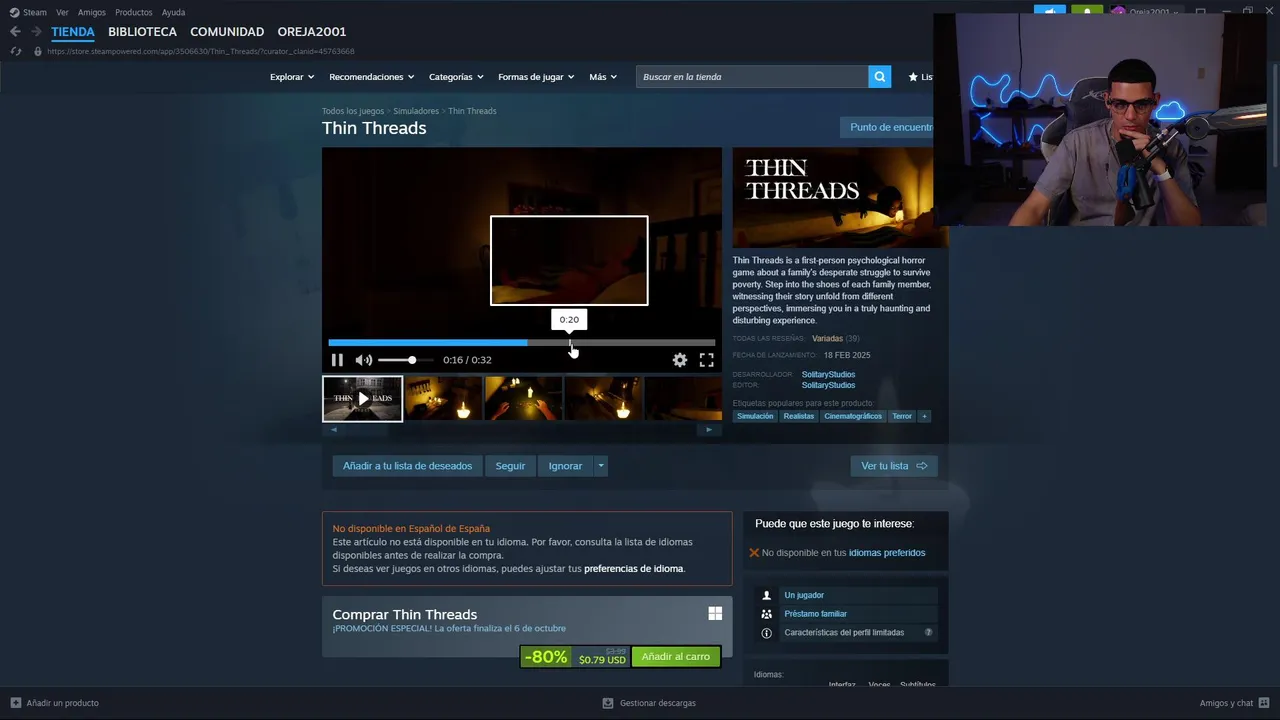This screenshot has height=720, width=1280.
Task: Open the Ver menu
Action: click(62, 12)
